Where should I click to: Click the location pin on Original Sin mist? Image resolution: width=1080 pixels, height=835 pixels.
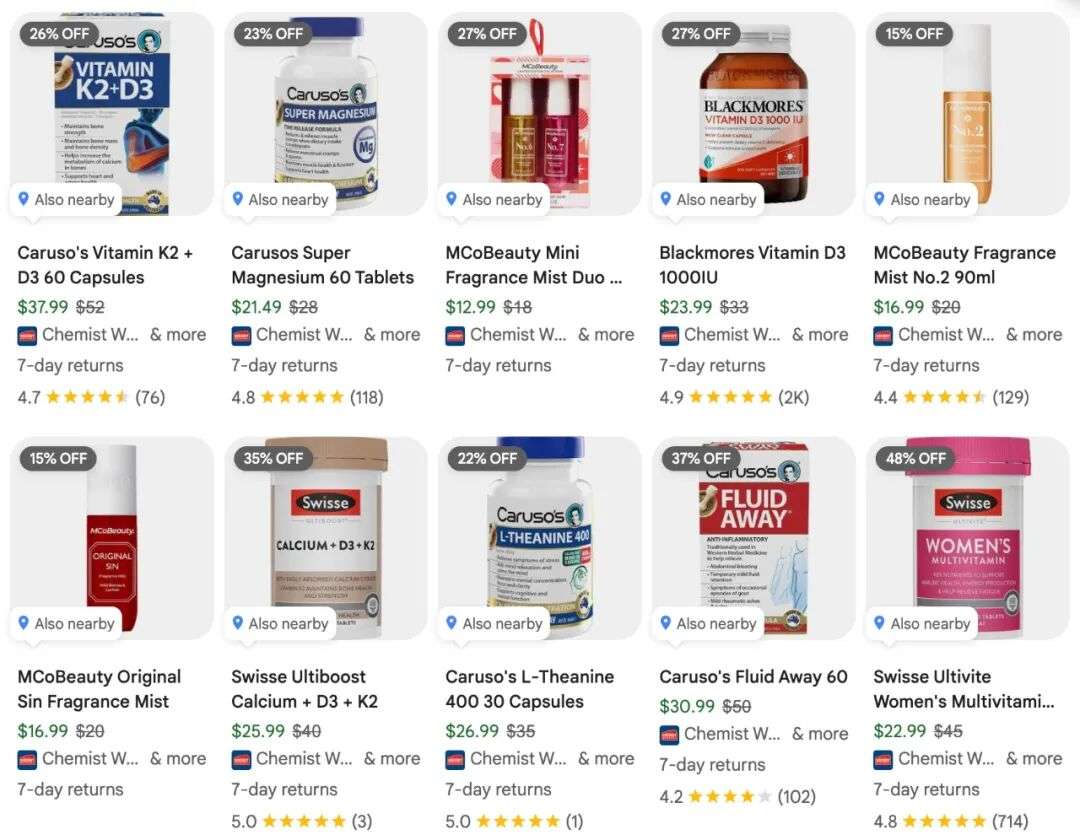pos(23,623)
